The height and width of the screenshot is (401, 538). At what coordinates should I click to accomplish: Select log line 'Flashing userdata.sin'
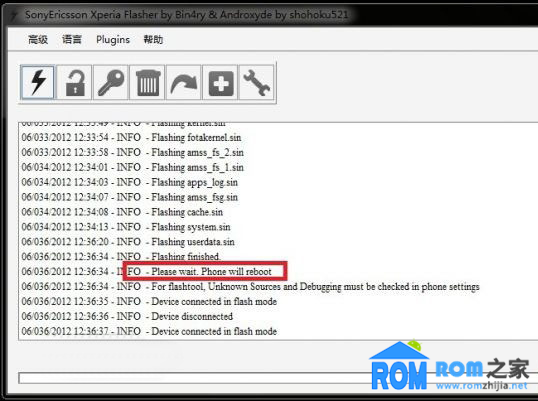point(128,242)
